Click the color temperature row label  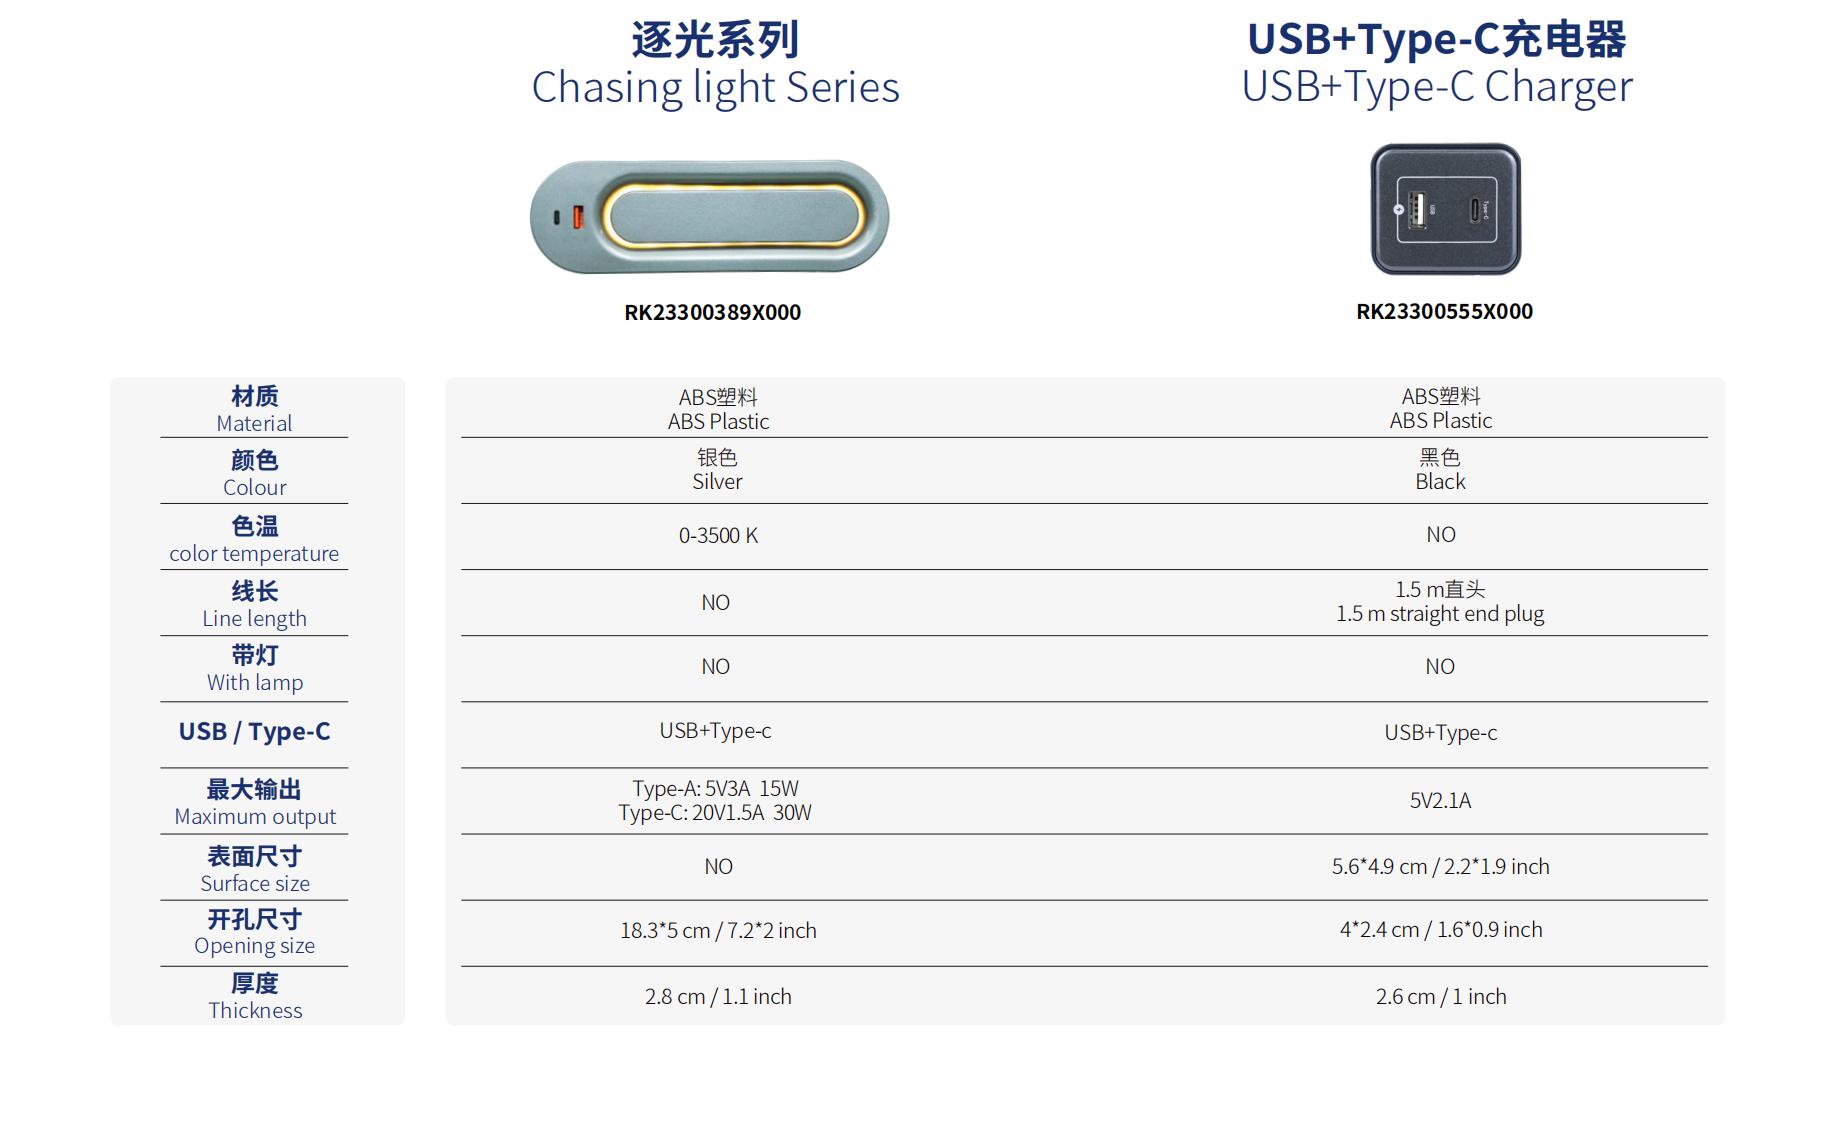254,539
